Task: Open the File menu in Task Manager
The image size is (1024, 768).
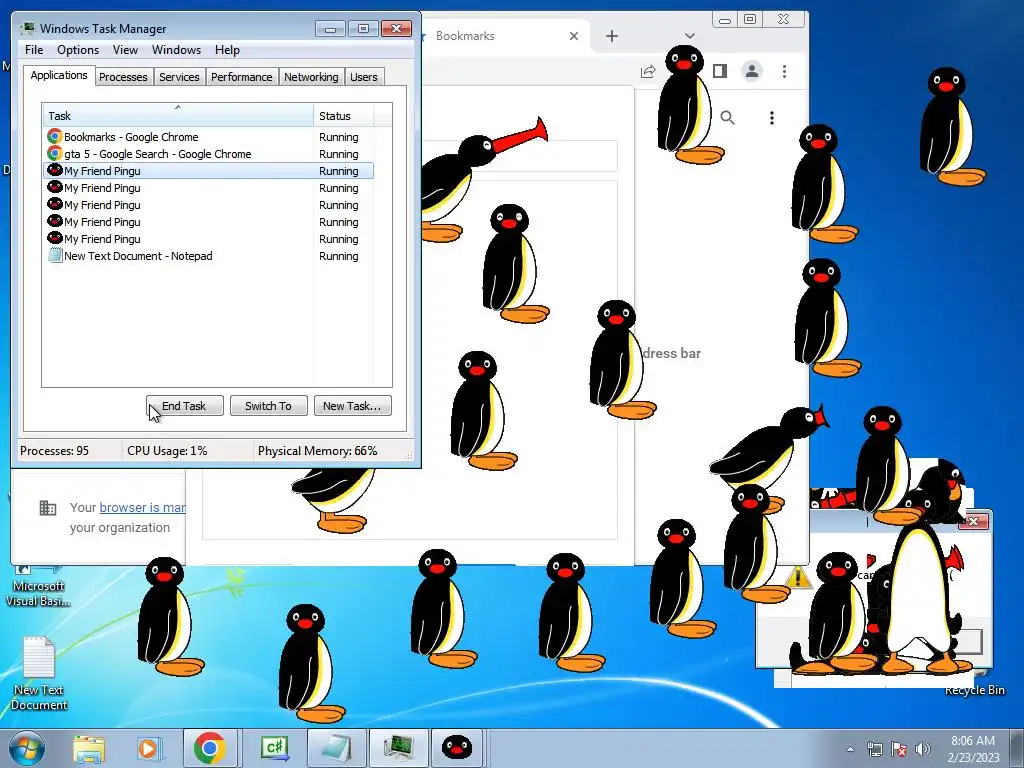Action: point(34,50)
